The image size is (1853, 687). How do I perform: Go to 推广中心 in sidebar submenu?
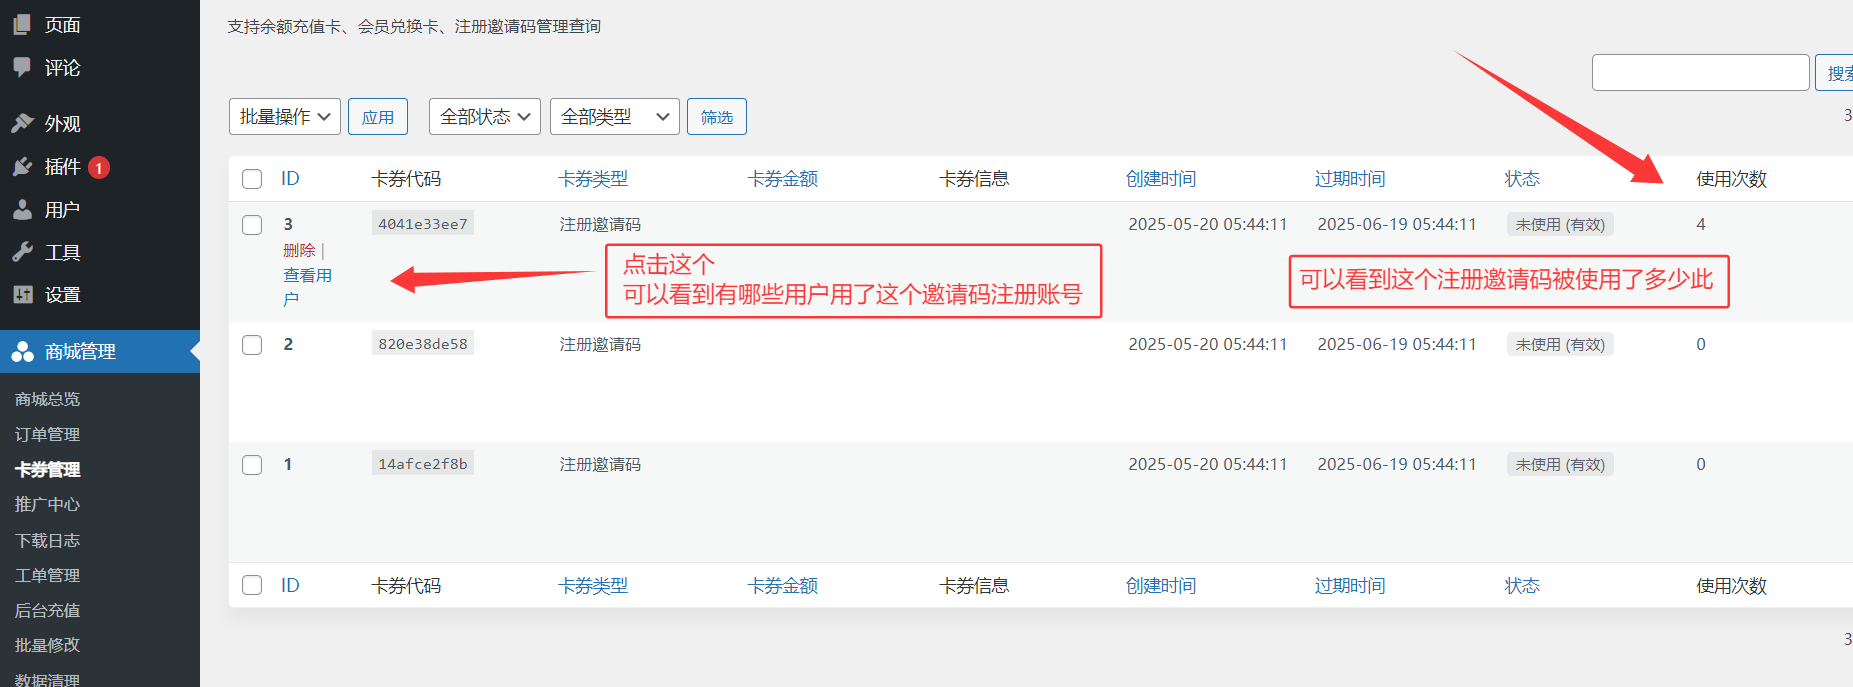(47, 504)
